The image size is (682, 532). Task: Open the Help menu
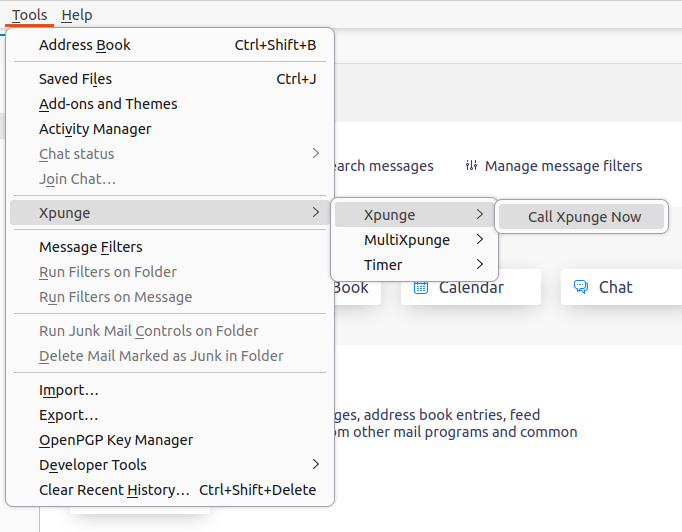[x=77, y=15]
